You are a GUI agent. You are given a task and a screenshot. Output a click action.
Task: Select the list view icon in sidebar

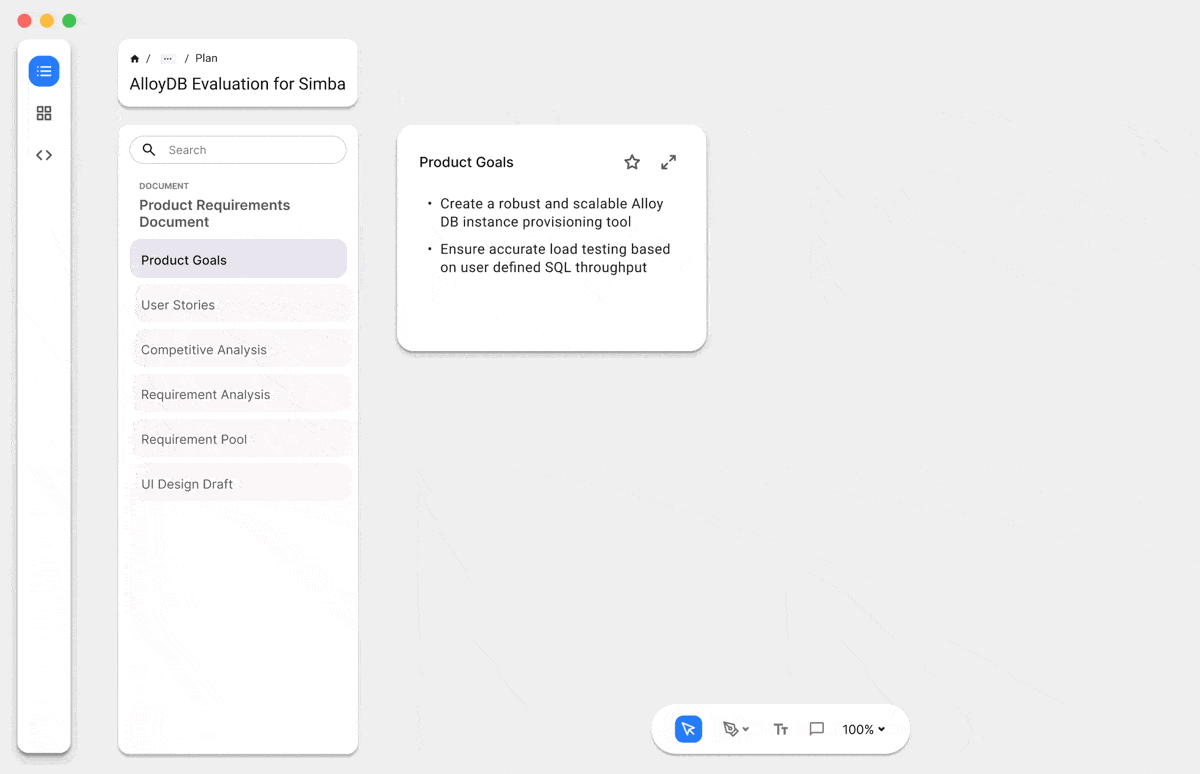(44, 71)
